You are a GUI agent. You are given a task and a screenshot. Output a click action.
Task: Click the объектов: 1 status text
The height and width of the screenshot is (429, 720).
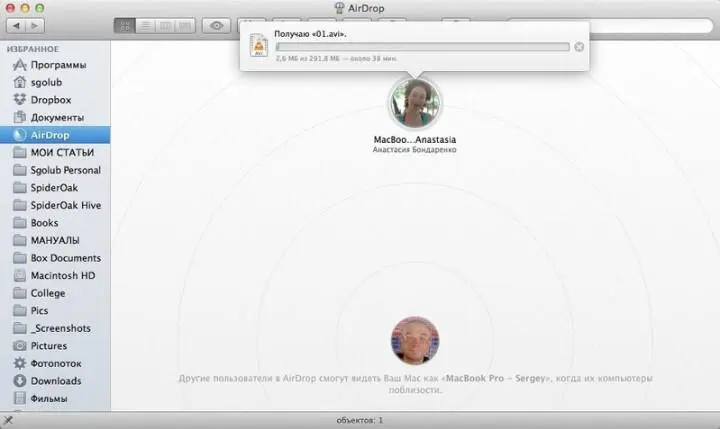tap(360, 420)
